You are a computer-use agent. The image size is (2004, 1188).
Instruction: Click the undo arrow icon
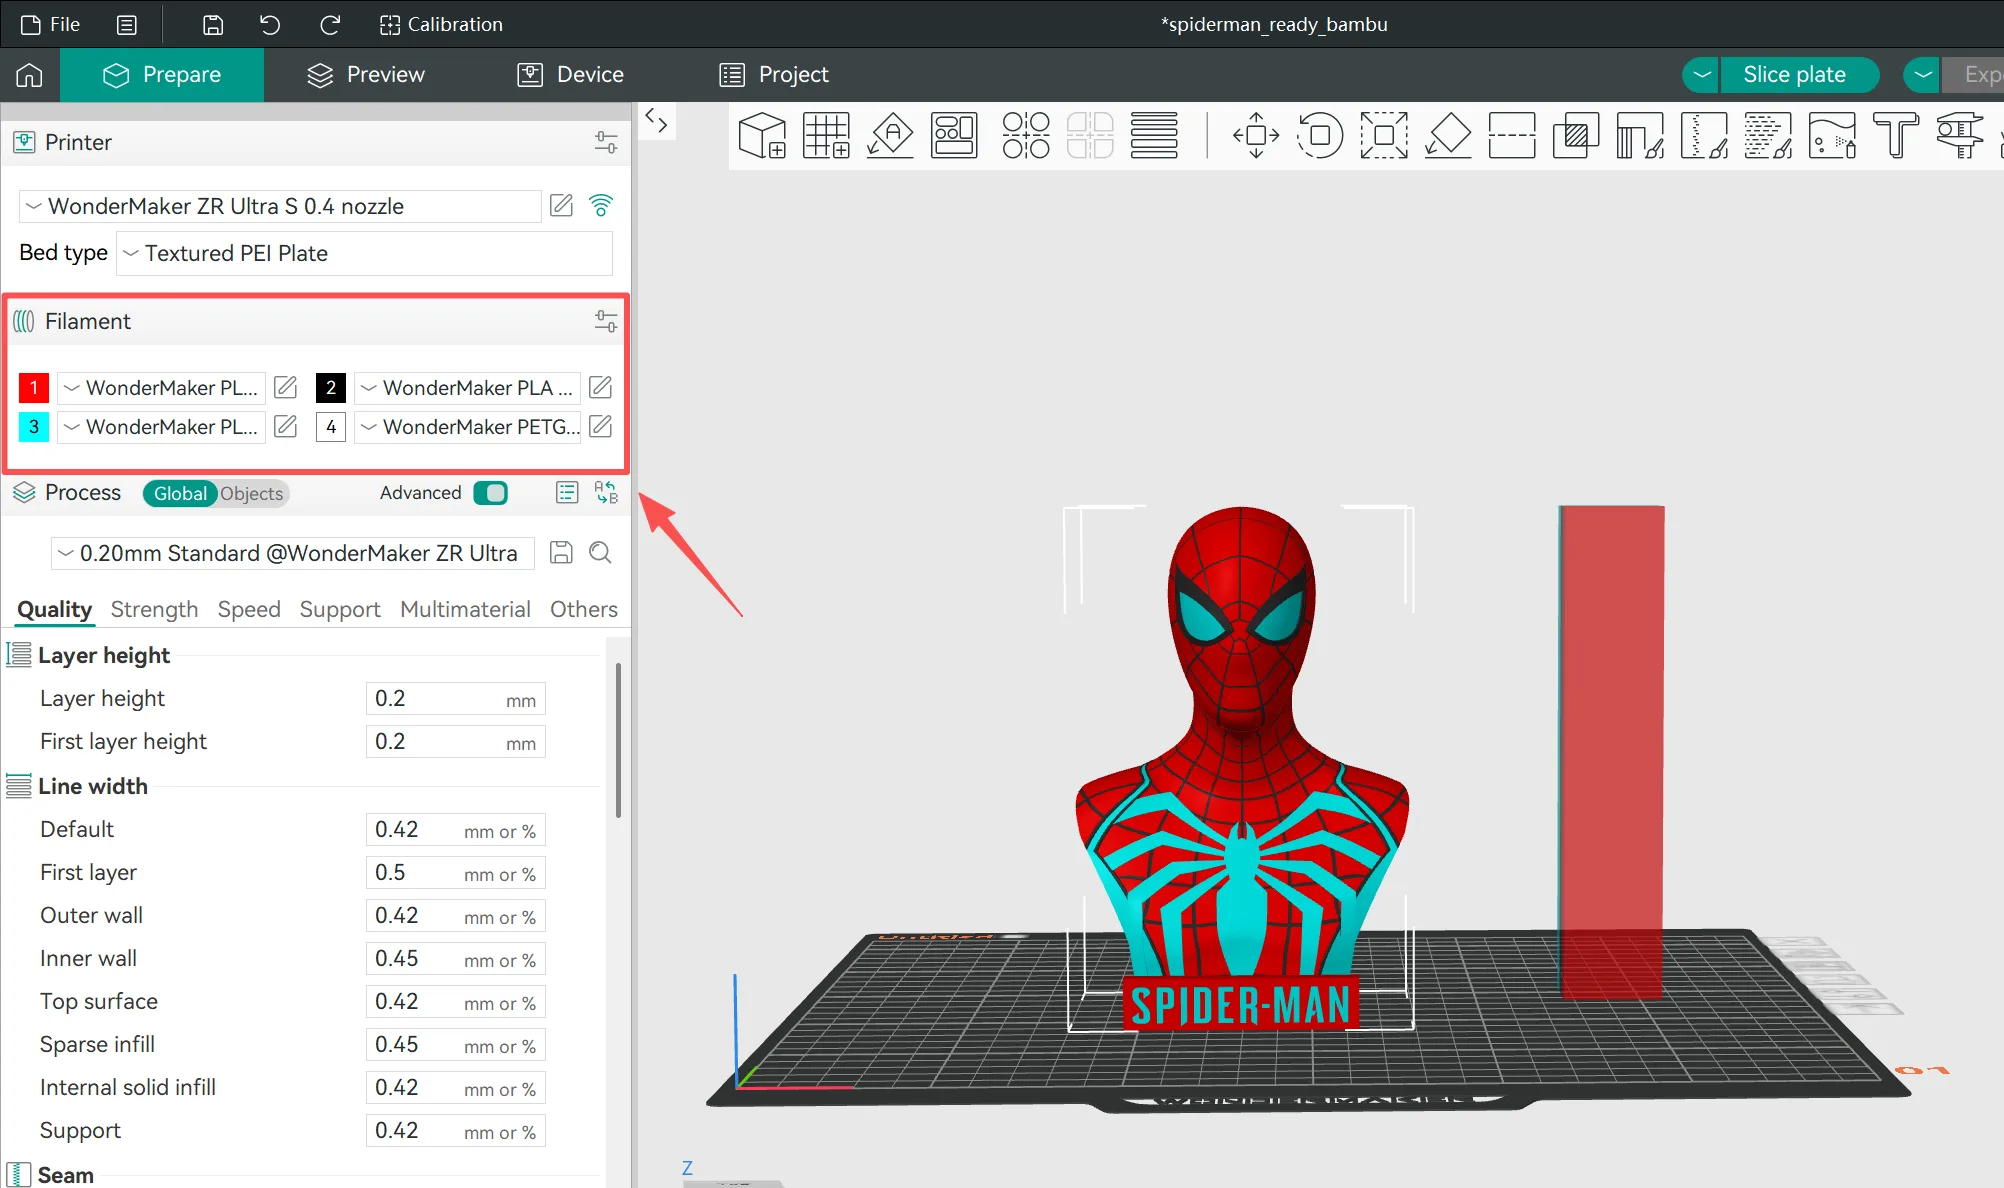[x=270, y=24]
